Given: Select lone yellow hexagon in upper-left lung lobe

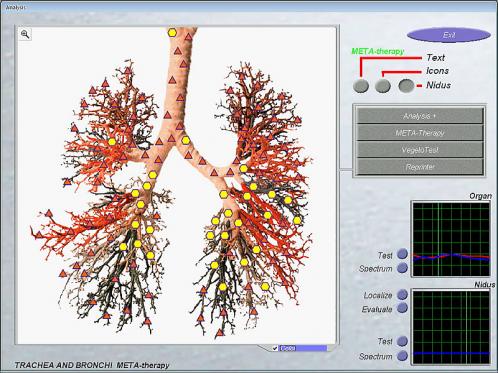Looking at the screenshot, I should coord(112,142).
